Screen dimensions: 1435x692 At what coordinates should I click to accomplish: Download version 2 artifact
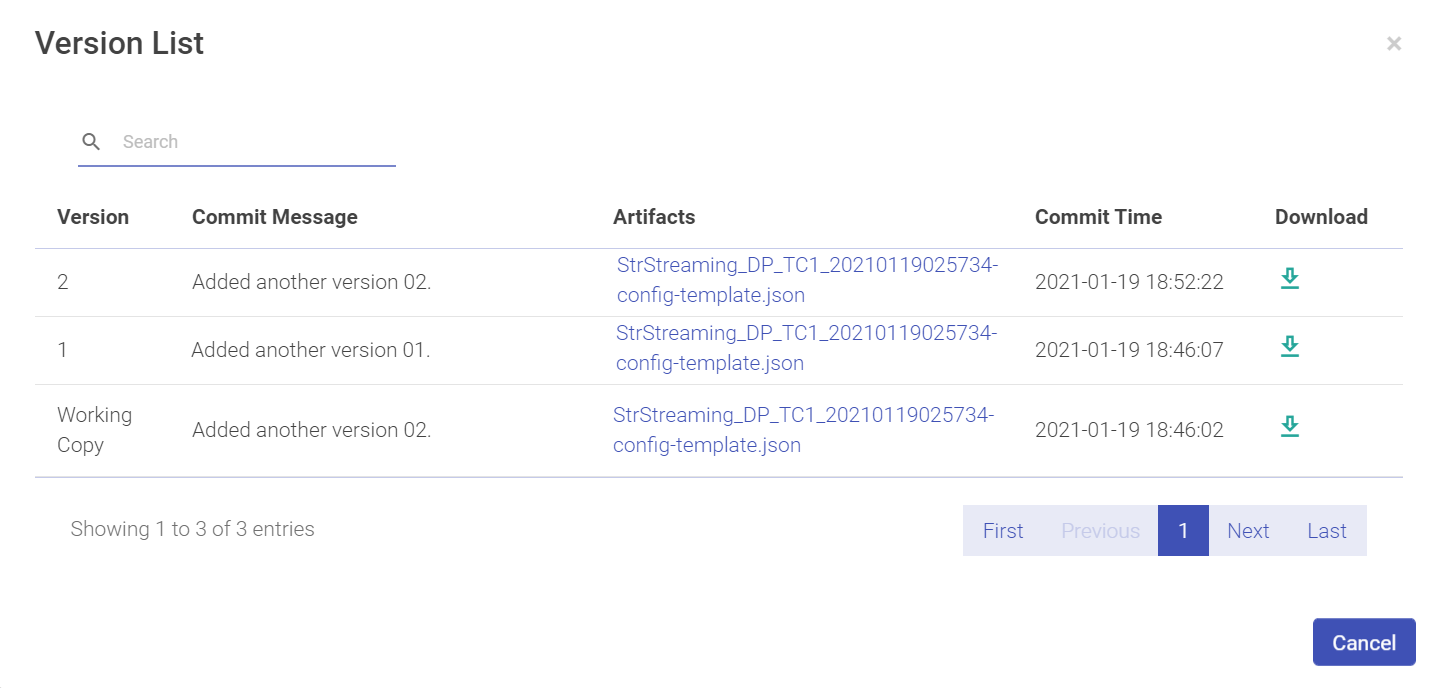pyautogui.click(x=1290, y=279)
